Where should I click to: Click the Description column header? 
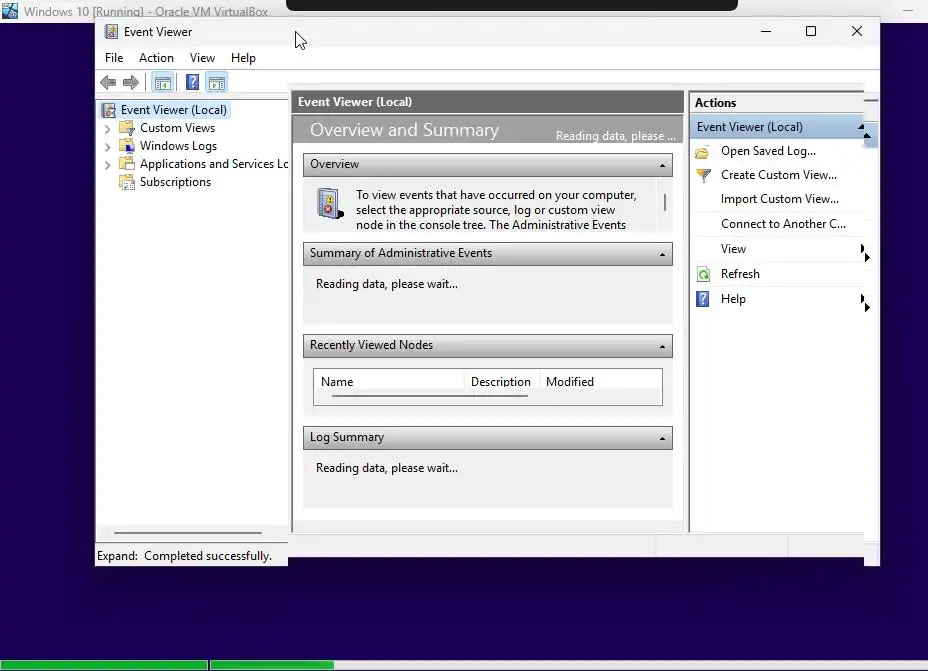[x=501, y=382]
